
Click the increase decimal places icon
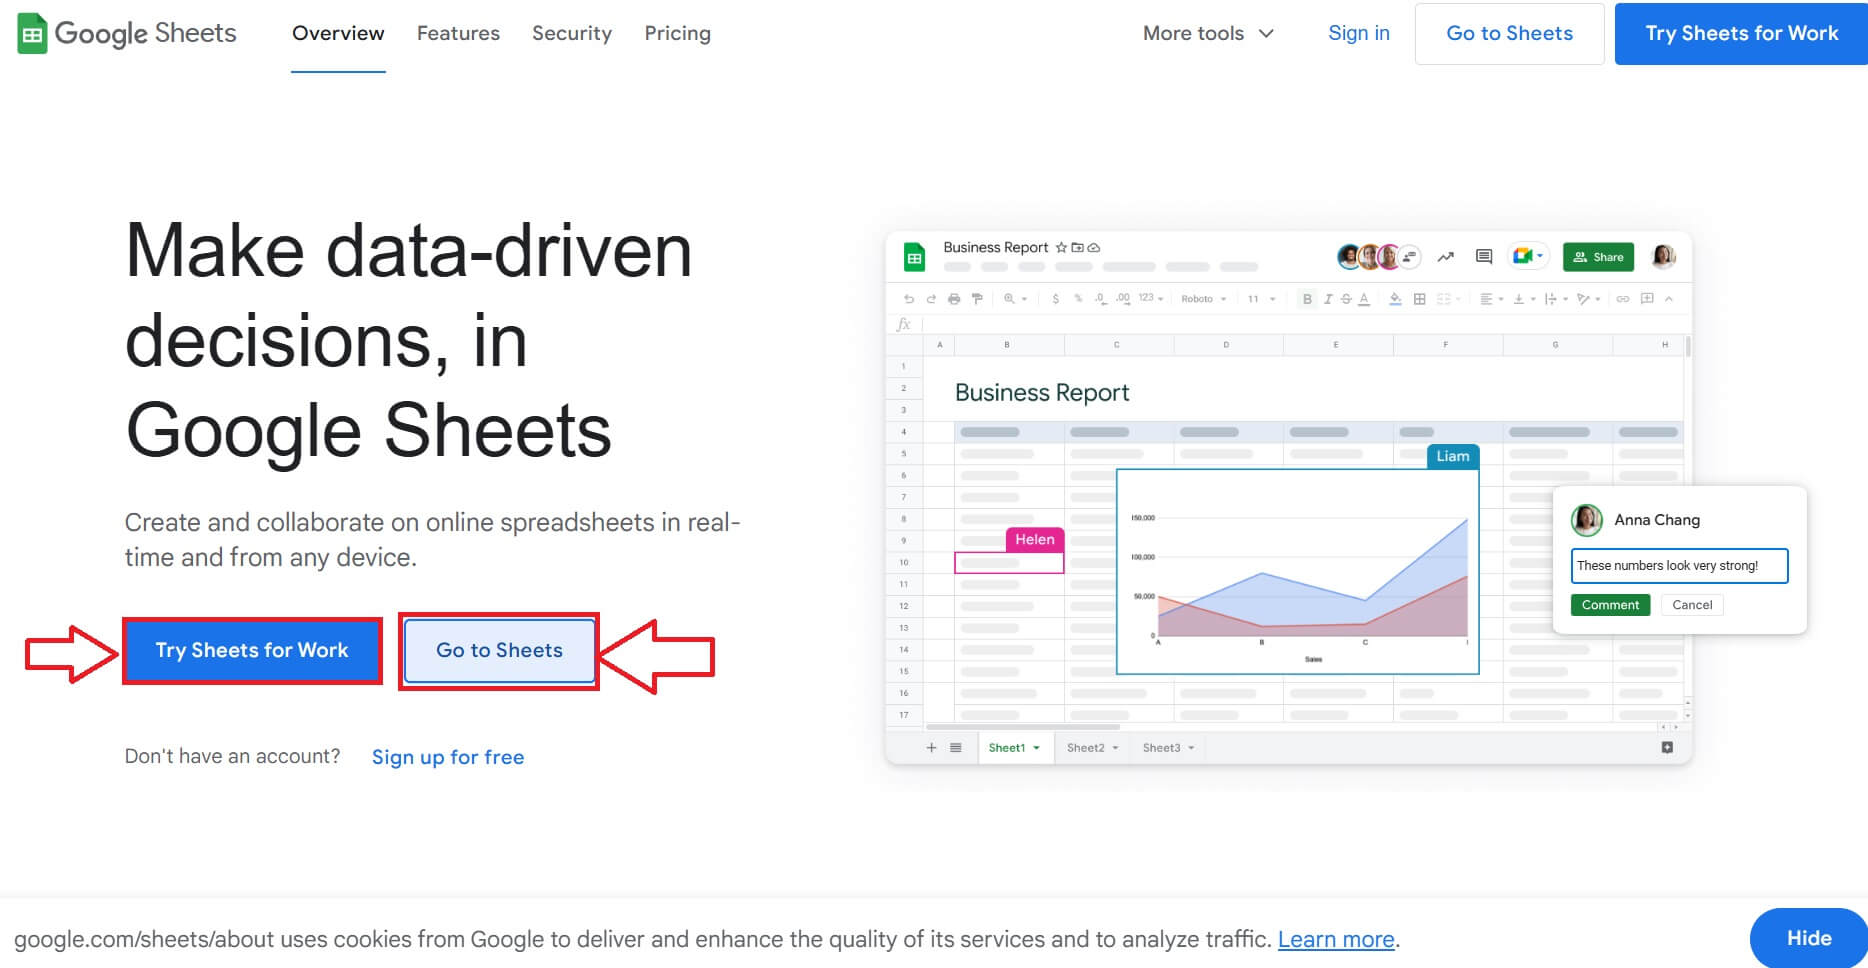click(1123, 299)
